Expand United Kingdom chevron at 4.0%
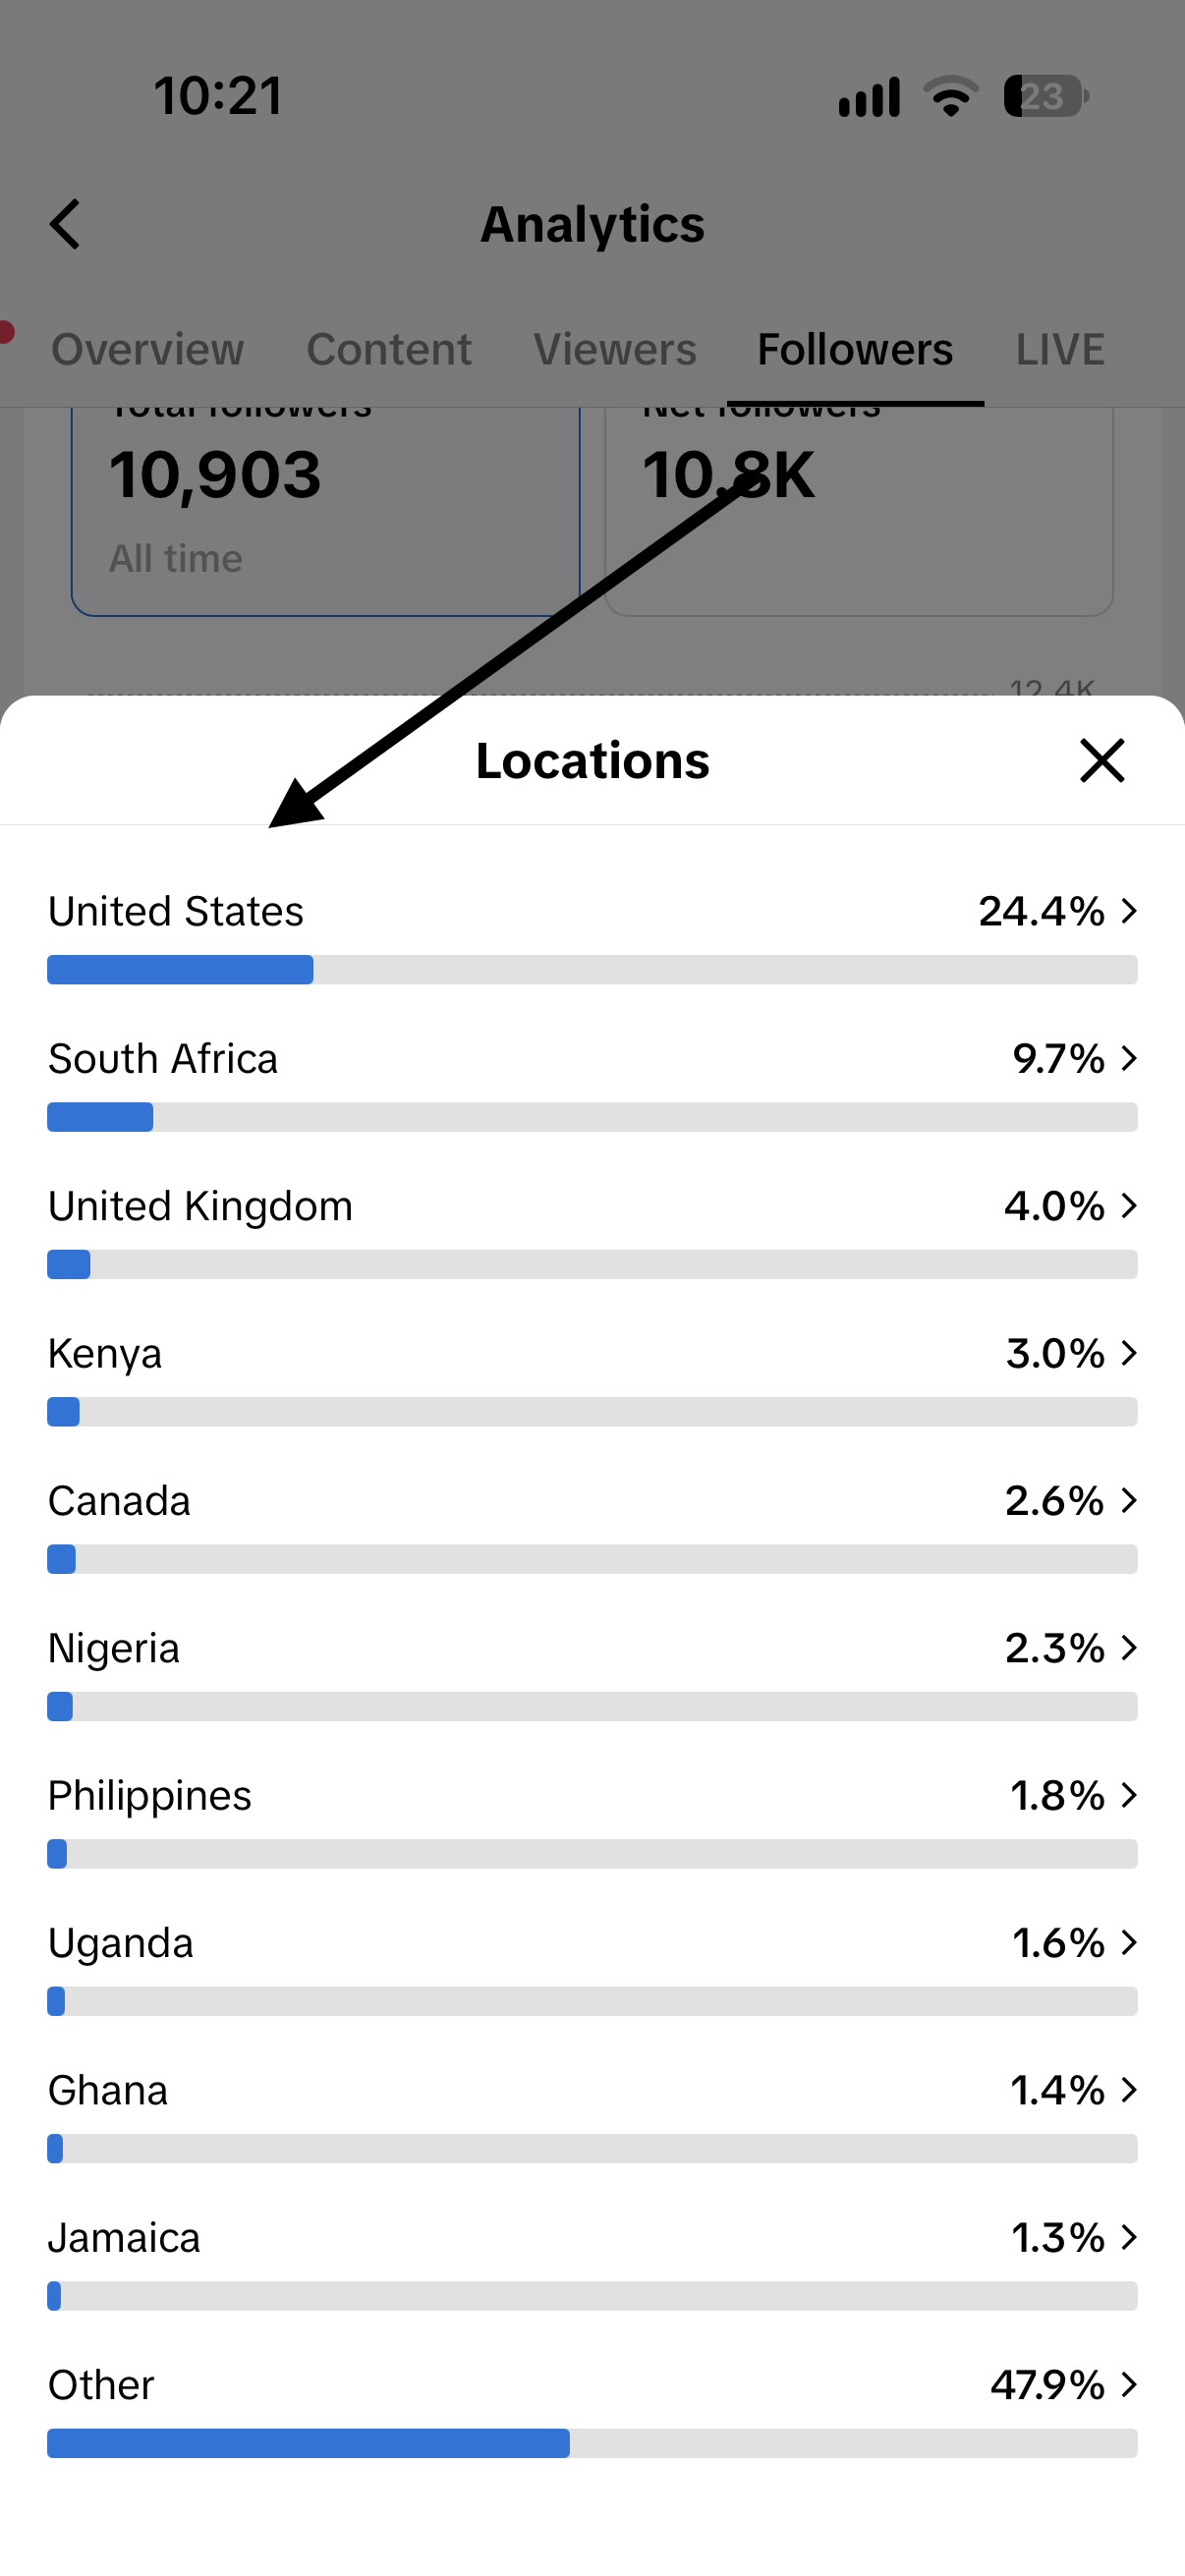The width and height of the screenshot is (1185, 2576). [x=1129, y=1205]
